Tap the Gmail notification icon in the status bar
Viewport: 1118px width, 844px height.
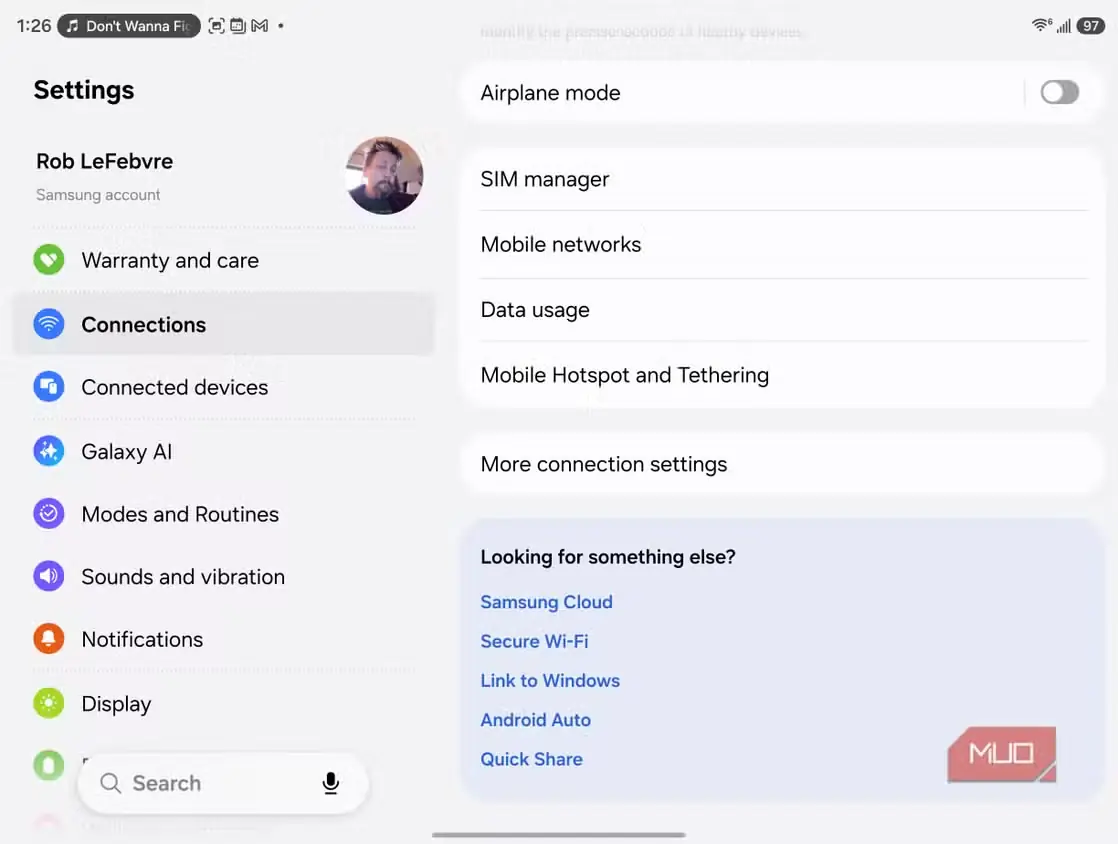(x=260, y=26)
